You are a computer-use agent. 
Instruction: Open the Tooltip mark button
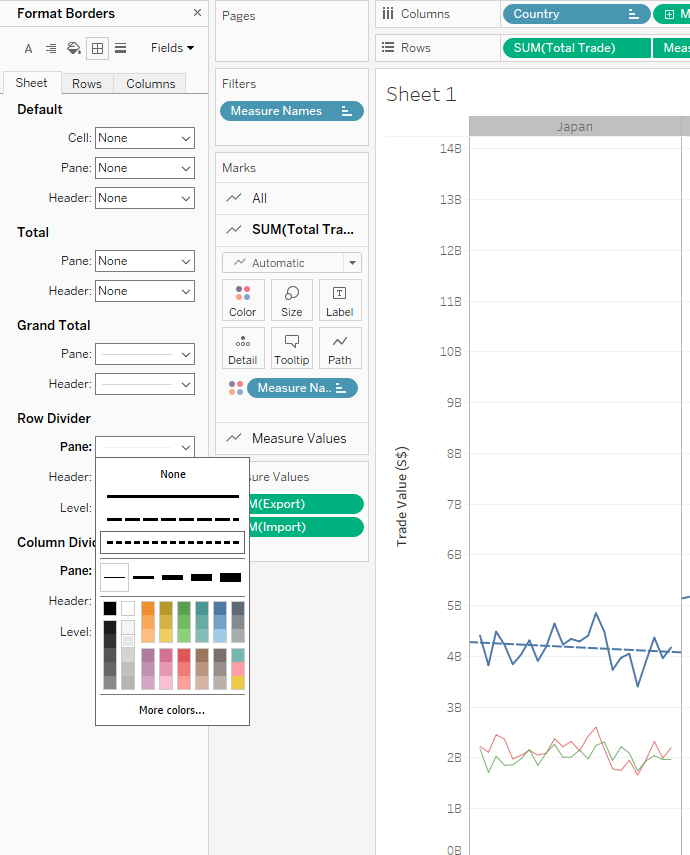pos(292,348)
